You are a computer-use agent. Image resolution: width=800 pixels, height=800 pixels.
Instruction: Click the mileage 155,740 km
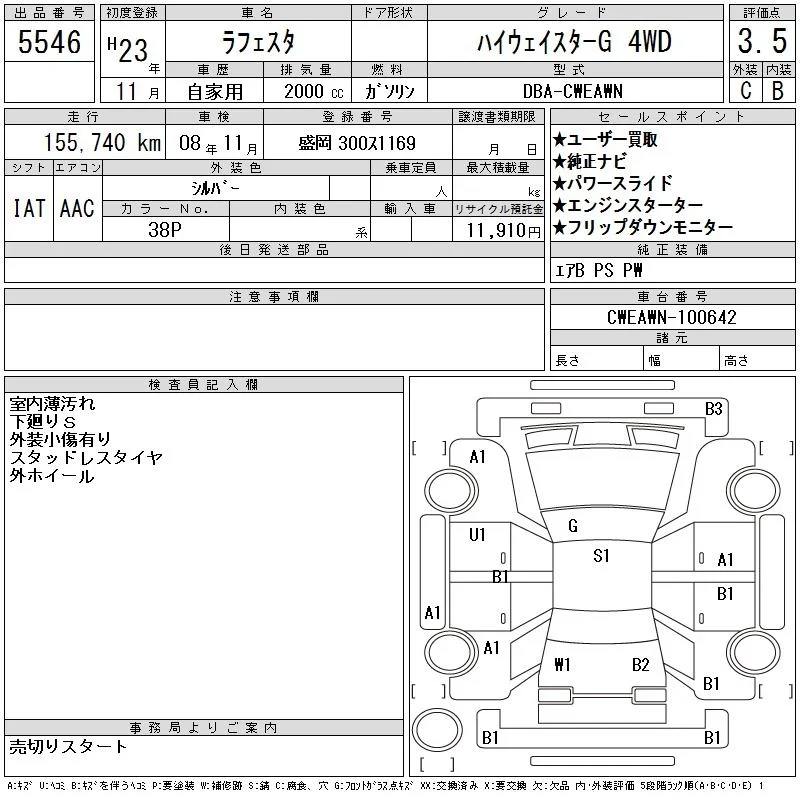[x=102, y=142]
